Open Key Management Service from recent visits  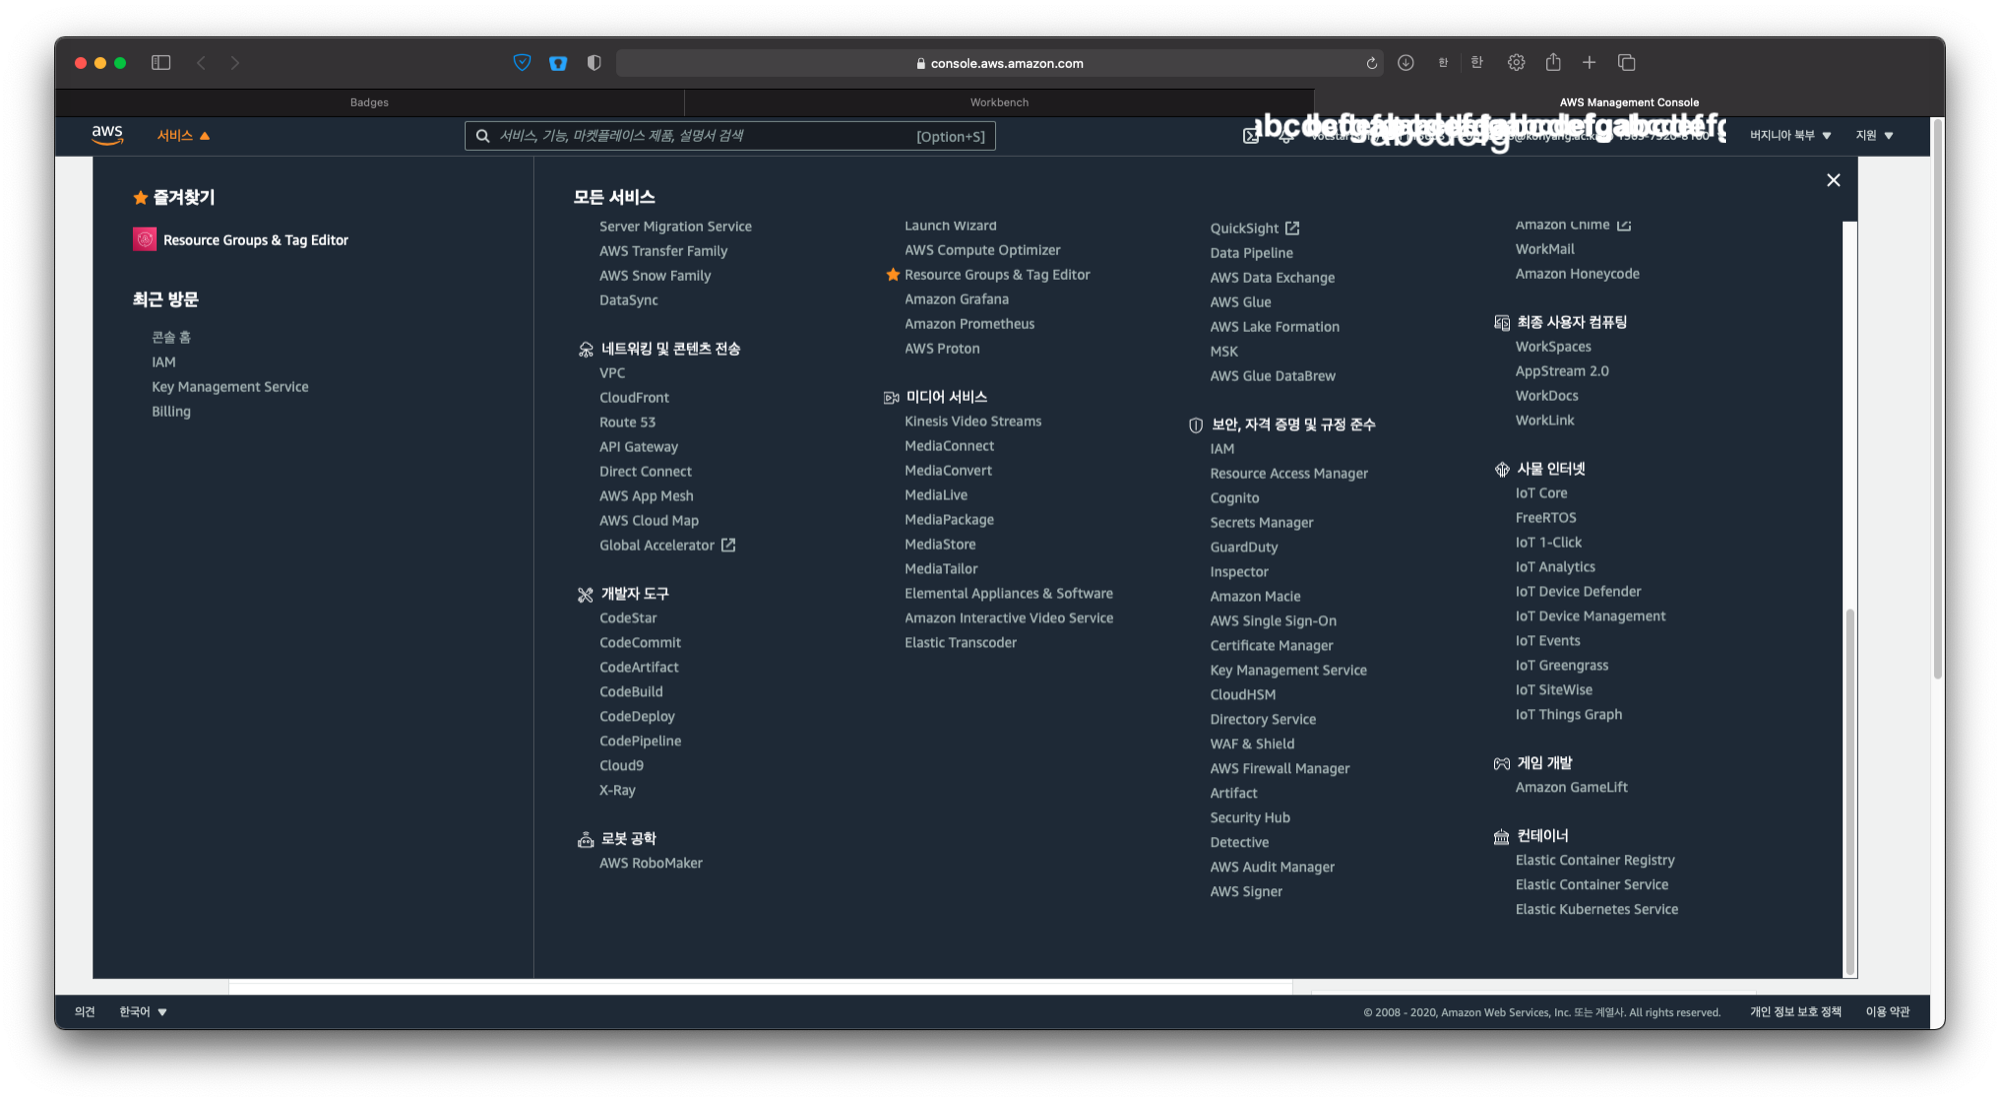(230, 387)
